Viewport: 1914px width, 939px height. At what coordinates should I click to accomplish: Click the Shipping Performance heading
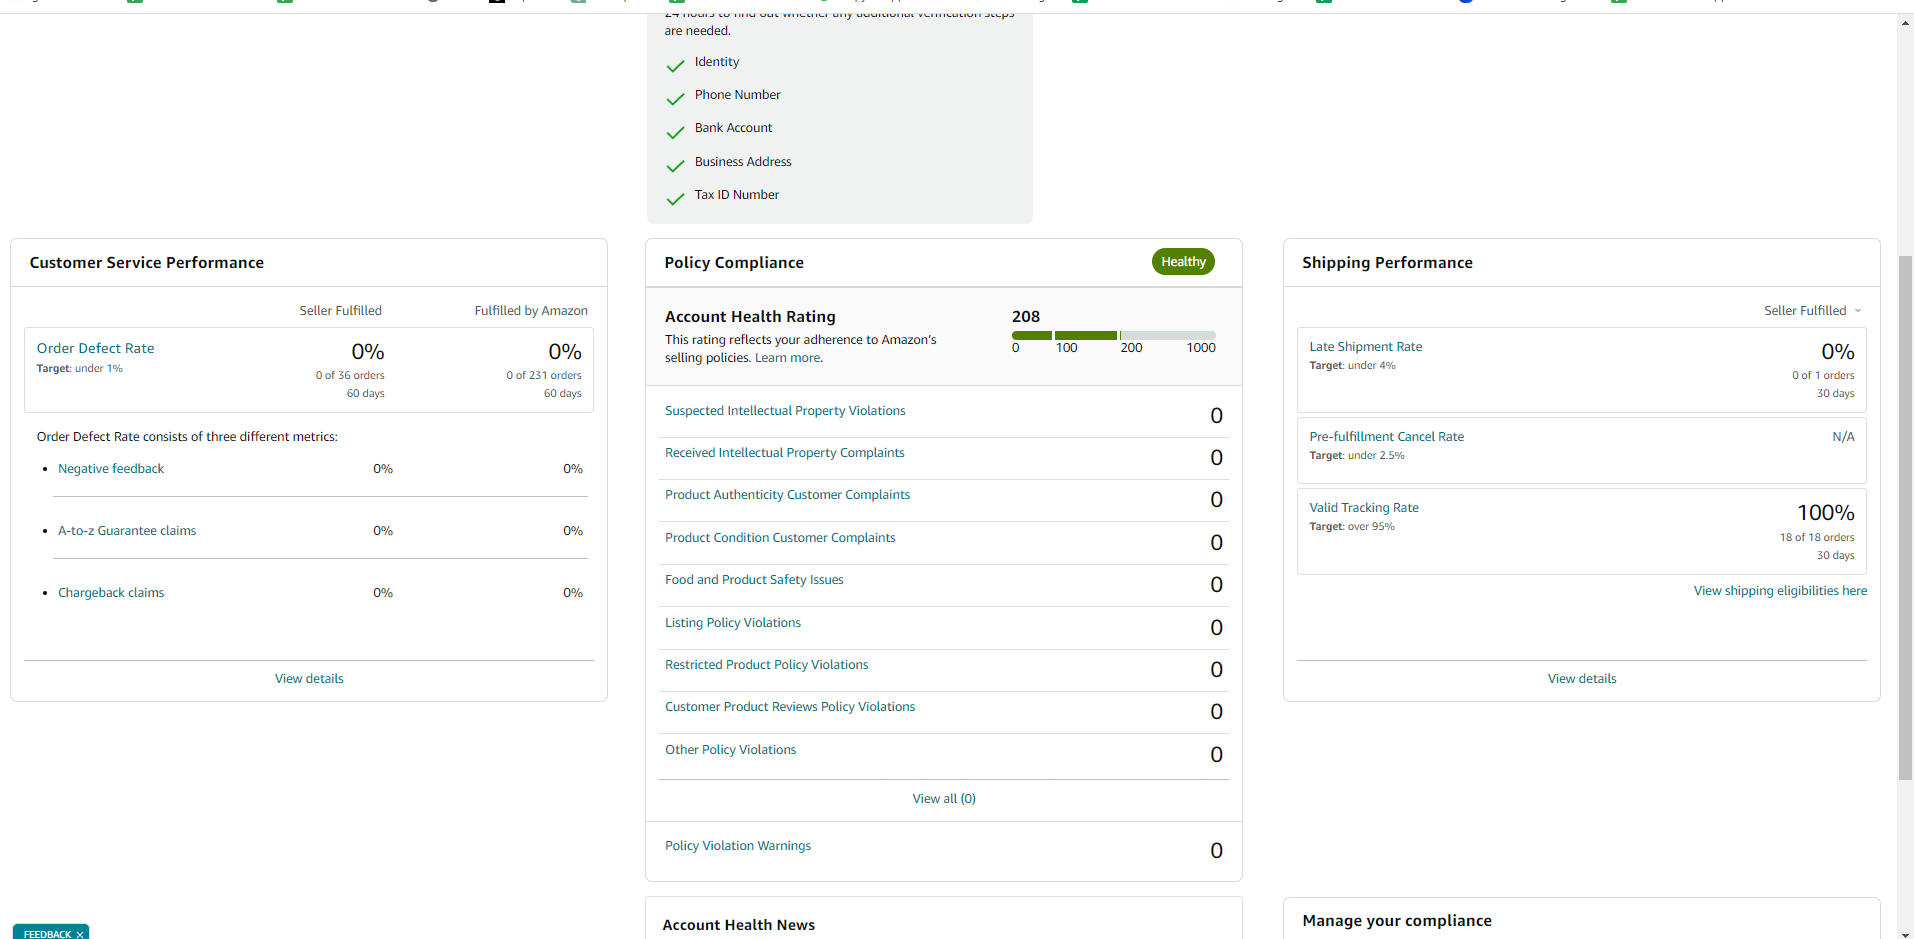pyautogui.click(x=1387, y=263)
